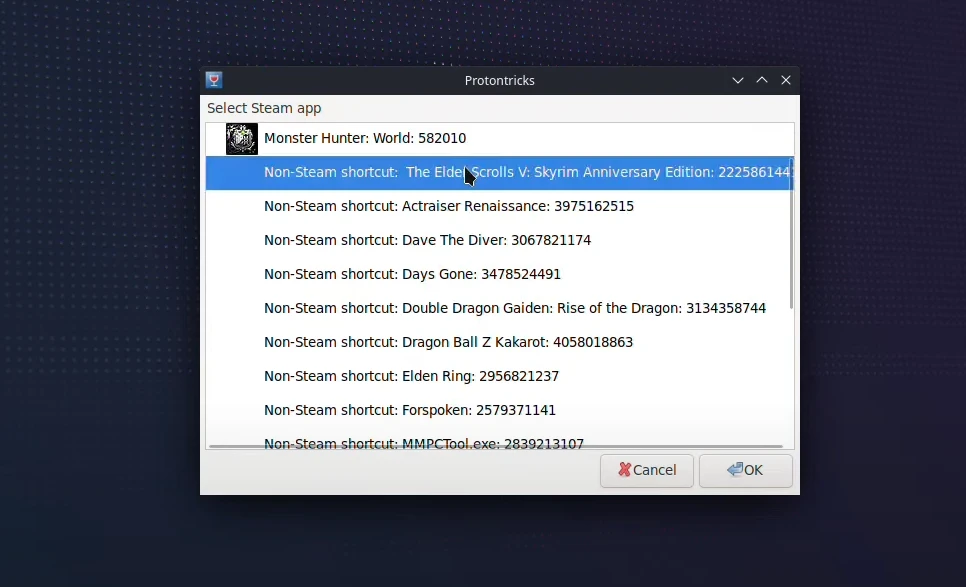
Task: Pick the Elden Ring shortcut
Action: 500,376
